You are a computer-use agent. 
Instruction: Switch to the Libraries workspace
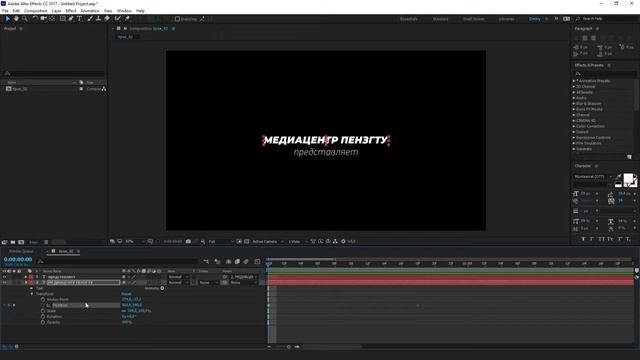tap(507, 19)
